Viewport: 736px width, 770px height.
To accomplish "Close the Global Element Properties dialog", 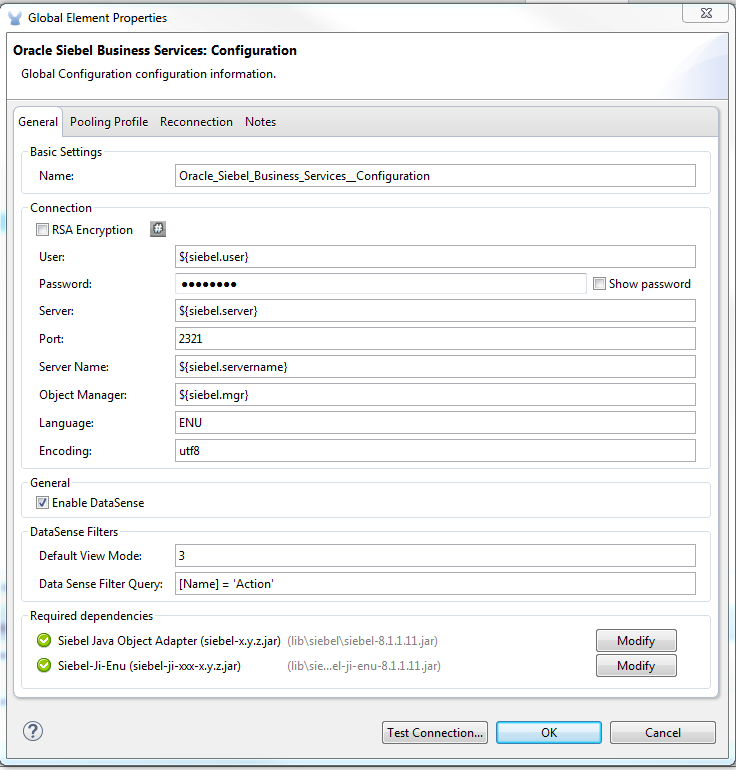I will pos(706,13).
